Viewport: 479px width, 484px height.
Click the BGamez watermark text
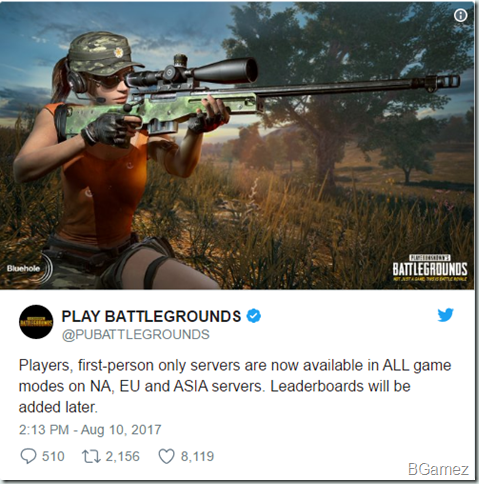click(438, 469)
